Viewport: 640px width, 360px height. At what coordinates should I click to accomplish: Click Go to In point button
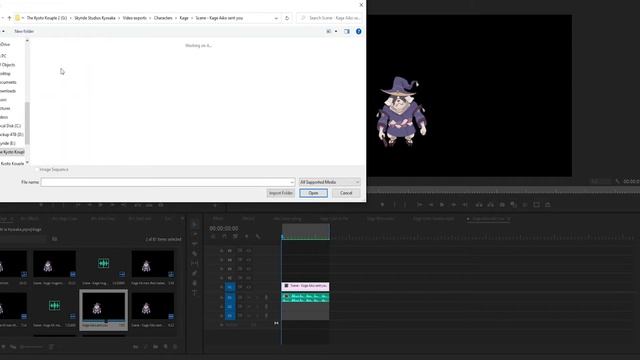coord(419,204)
